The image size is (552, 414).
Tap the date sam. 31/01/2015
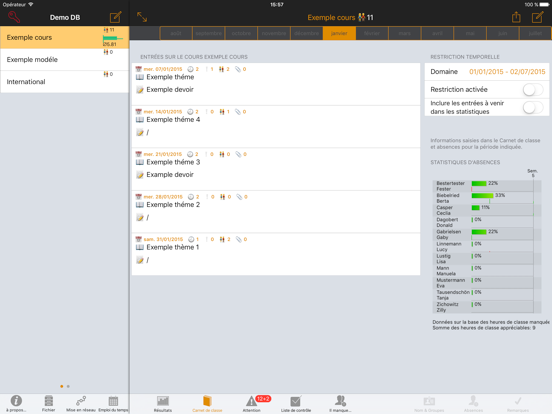163,239
